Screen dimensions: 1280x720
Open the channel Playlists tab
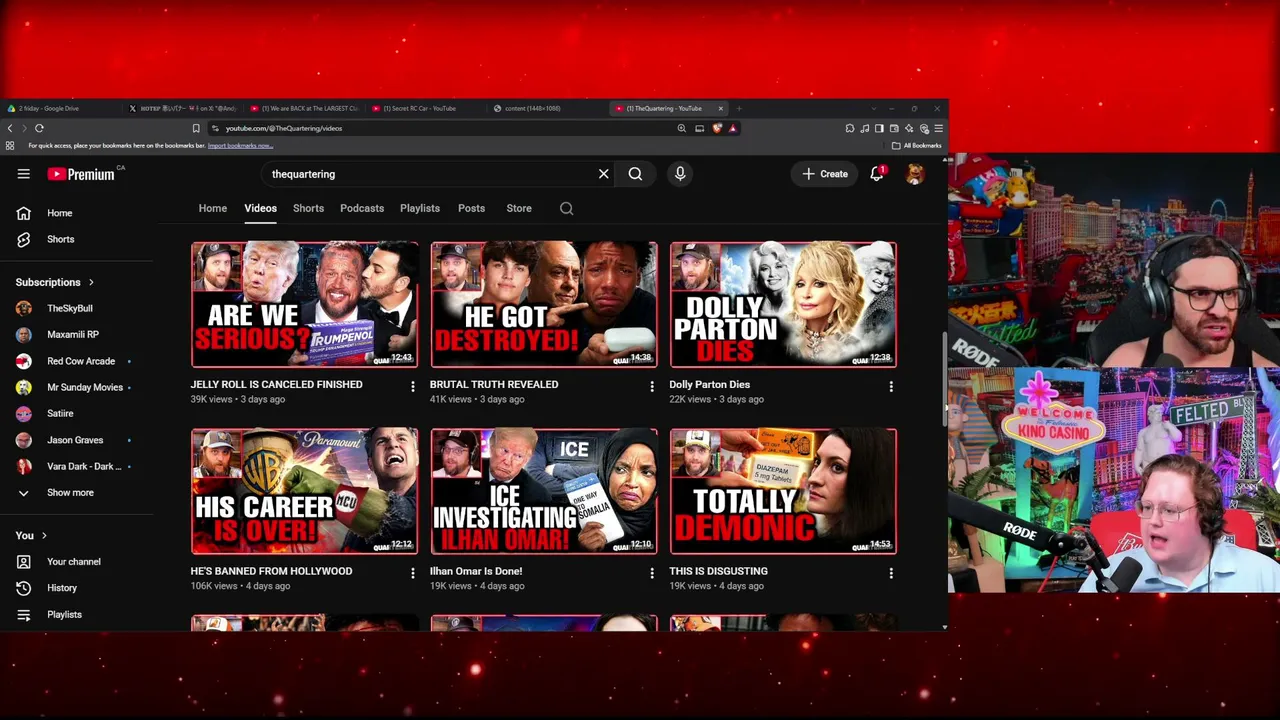(x=420, y=208)
